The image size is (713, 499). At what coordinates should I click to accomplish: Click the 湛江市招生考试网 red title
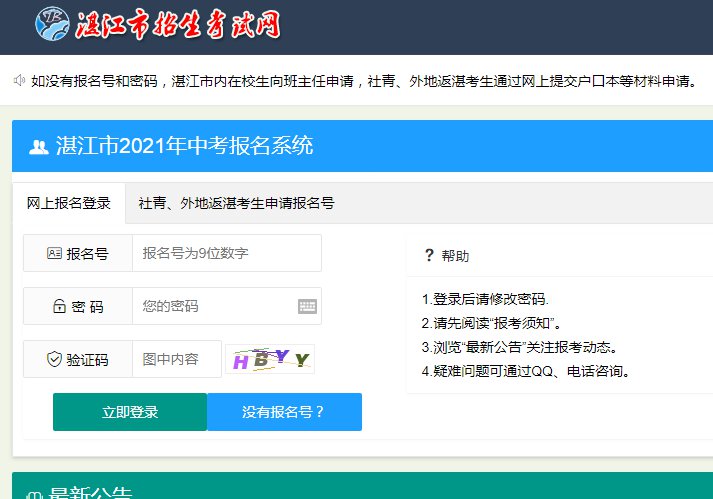pos(178,25)
